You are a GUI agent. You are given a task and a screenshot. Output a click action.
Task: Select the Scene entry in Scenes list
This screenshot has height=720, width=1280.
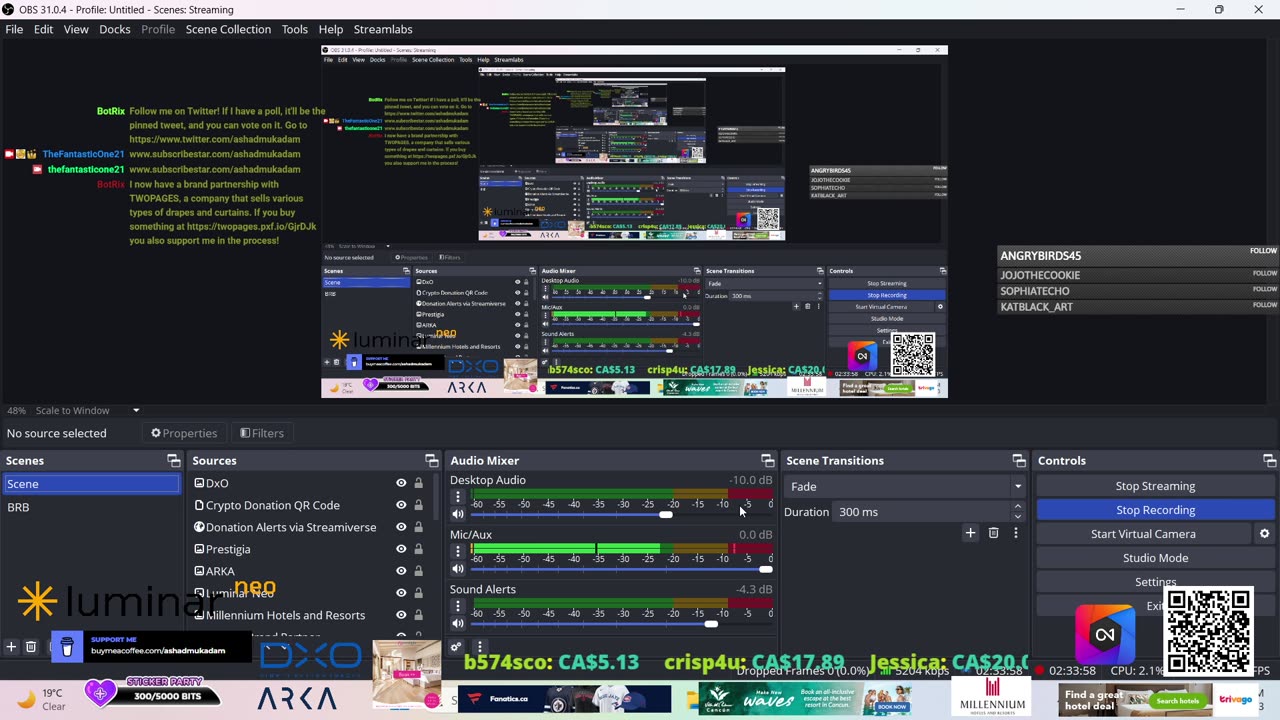91,484
